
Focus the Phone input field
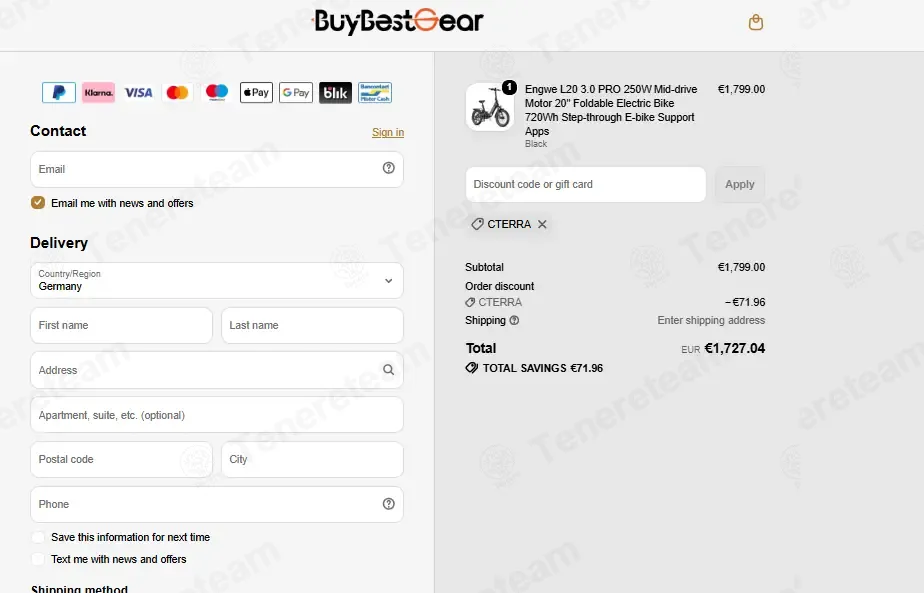point(217,505)
